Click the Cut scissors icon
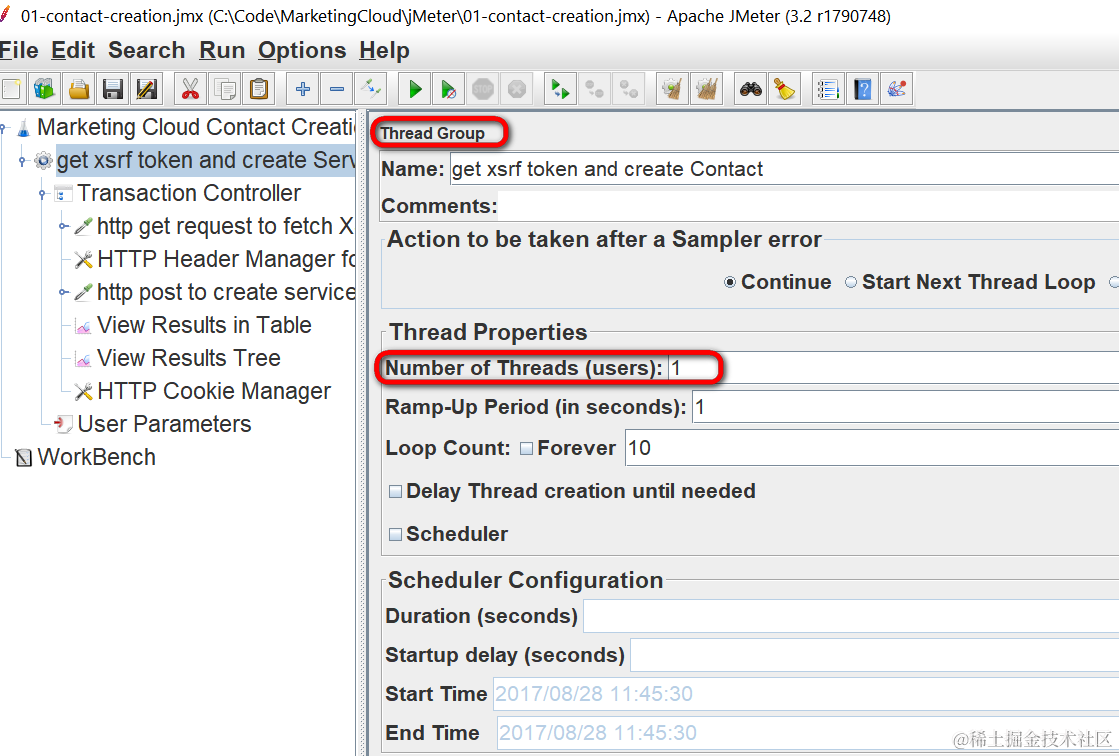 click(x=190, y=89)
